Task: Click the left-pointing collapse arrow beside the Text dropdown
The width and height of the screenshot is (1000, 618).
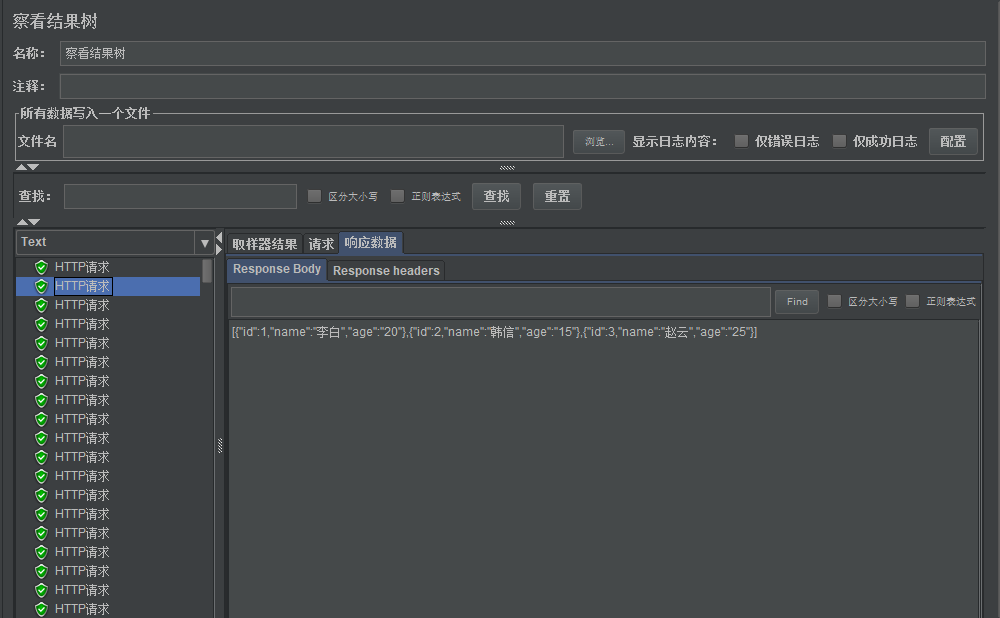Action: point(220,236)
